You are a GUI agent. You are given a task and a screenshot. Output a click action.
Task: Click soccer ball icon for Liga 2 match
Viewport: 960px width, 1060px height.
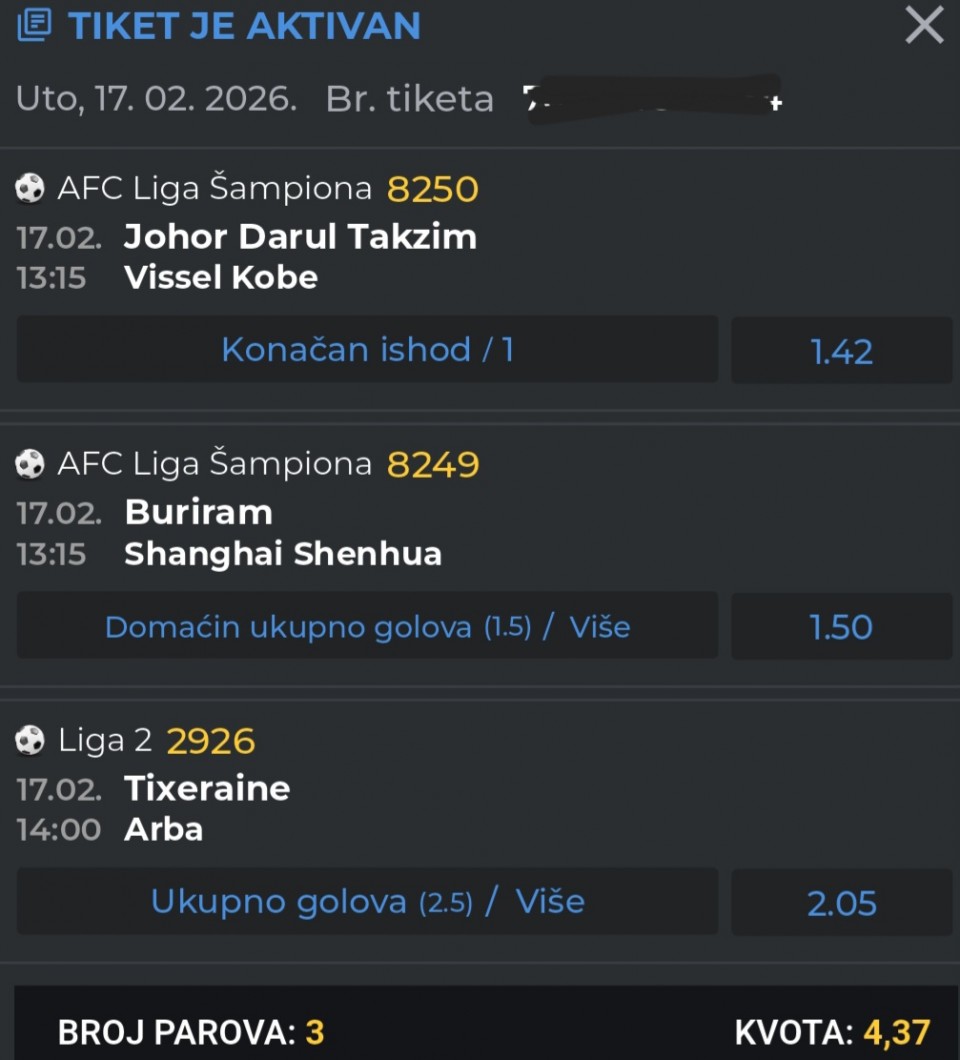click(31, 740)
